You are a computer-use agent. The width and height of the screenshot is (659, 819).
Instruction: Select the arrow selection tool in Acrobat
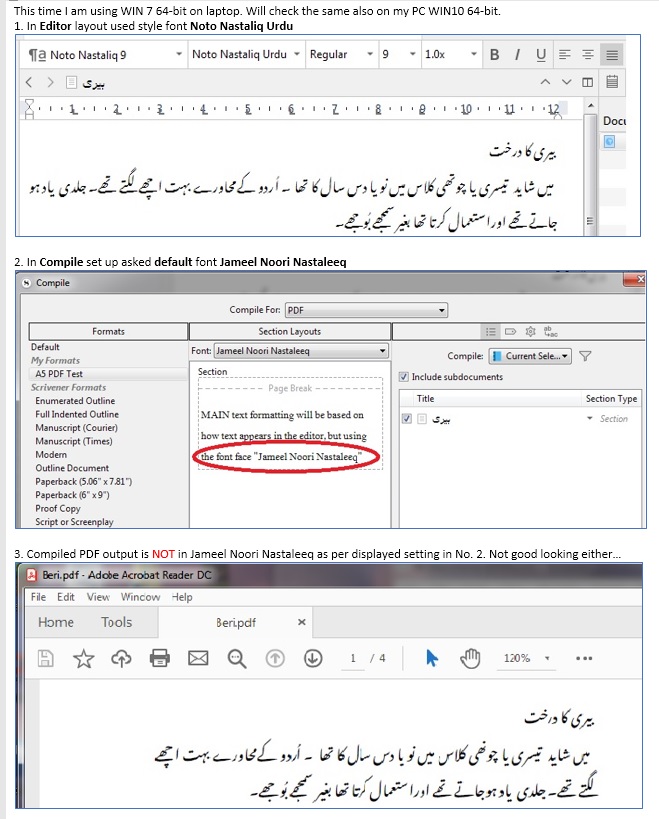[431, 658]
